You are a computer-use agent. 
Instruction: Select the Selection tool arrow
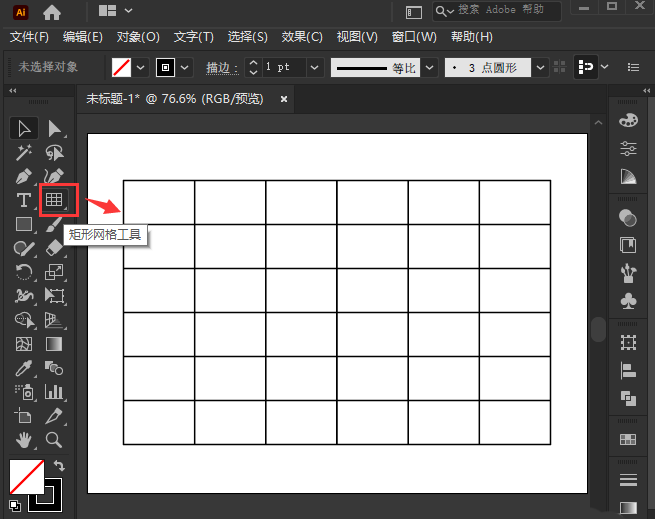(24, 128)
